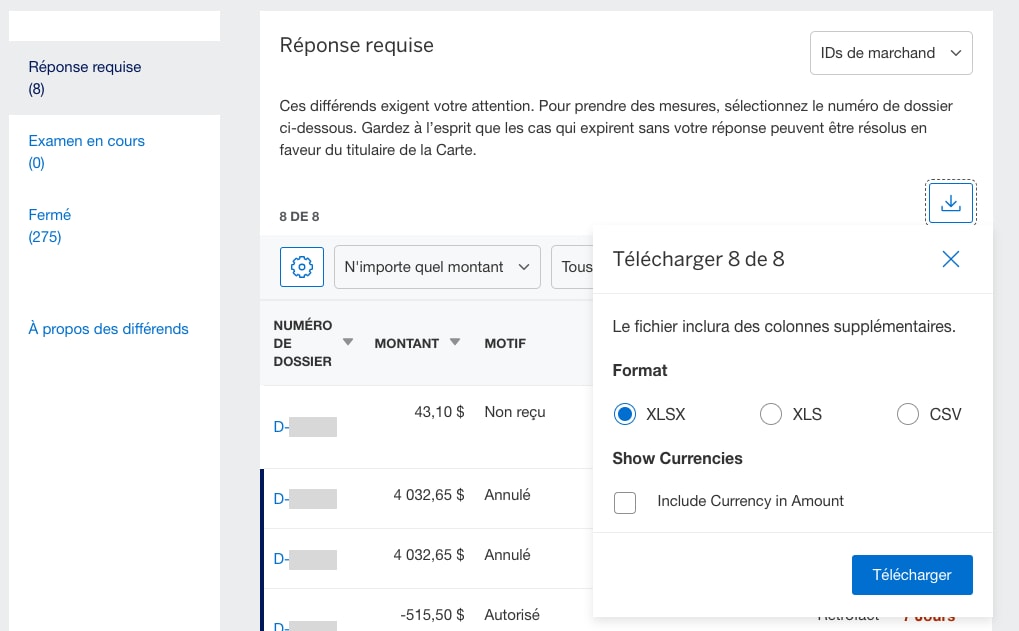This screenshot has height=631, width=1019.
Task: Click the download export icon
Action: 949,202
